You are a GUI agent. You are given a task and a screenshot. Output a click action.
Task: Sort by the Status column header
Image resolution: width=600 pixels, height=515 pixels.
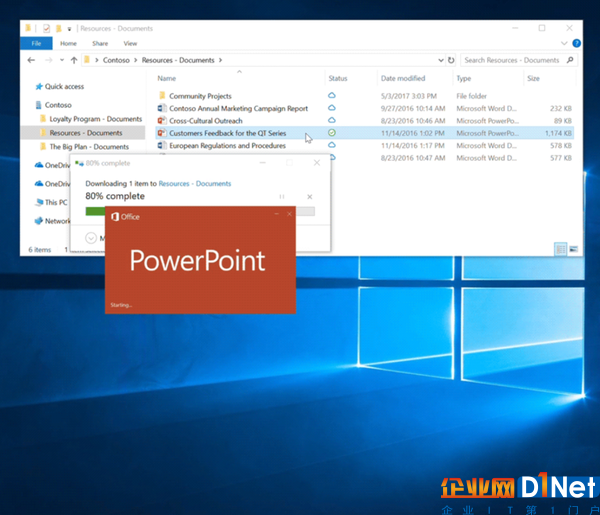[338, 78]
